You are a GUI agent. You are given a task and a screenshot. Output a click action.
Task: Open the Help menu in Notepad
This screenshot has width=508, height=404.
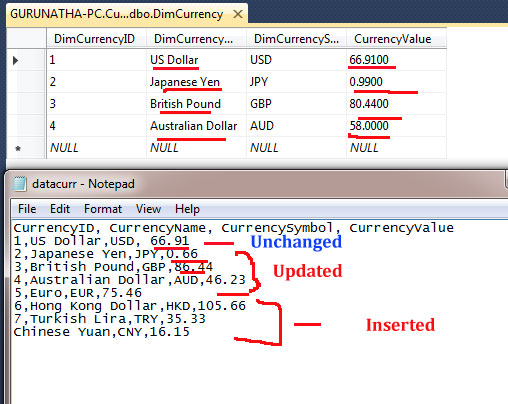[187, 209]
